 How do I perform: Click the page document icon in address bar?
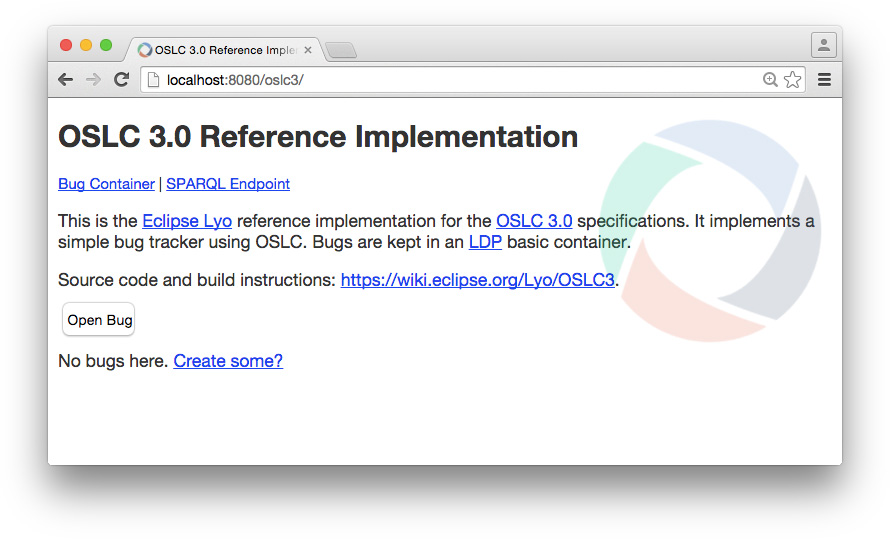pos(153,80)
